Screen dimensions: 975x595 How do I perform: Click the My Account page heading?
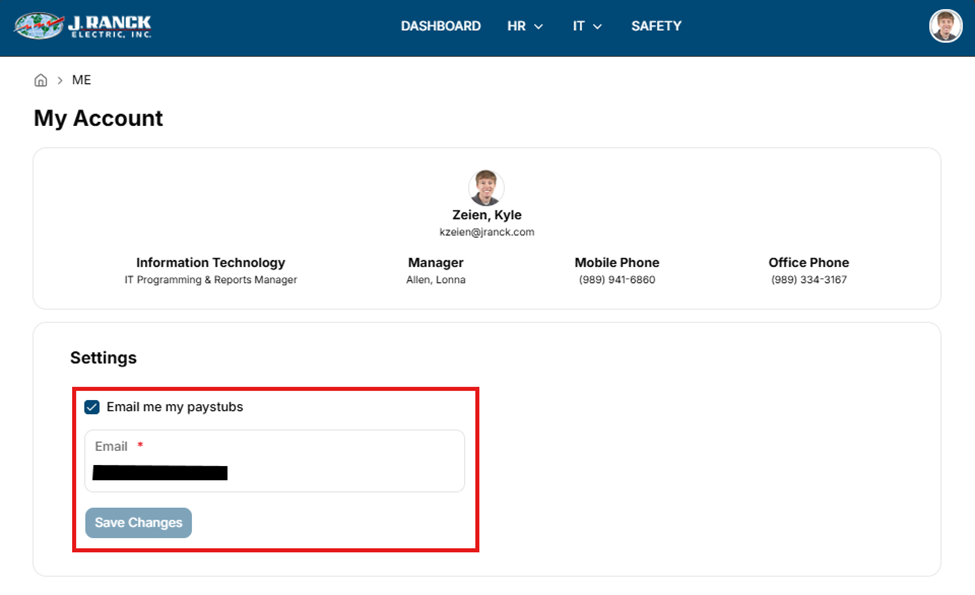(98, 118)
